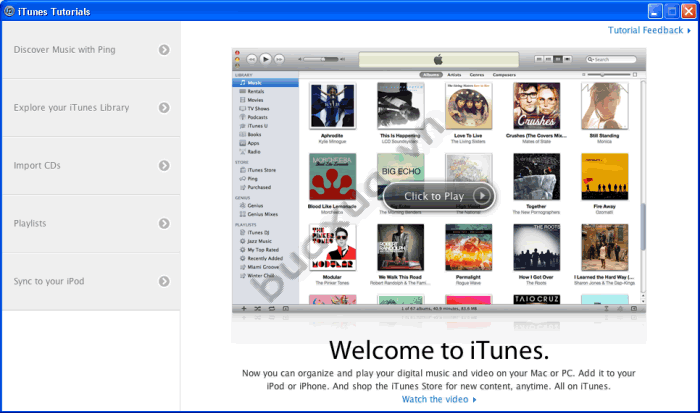This screenshot has height=413, width=700.
Task: Open the Import CDs tutorial
Action: (x=91, y=166)
